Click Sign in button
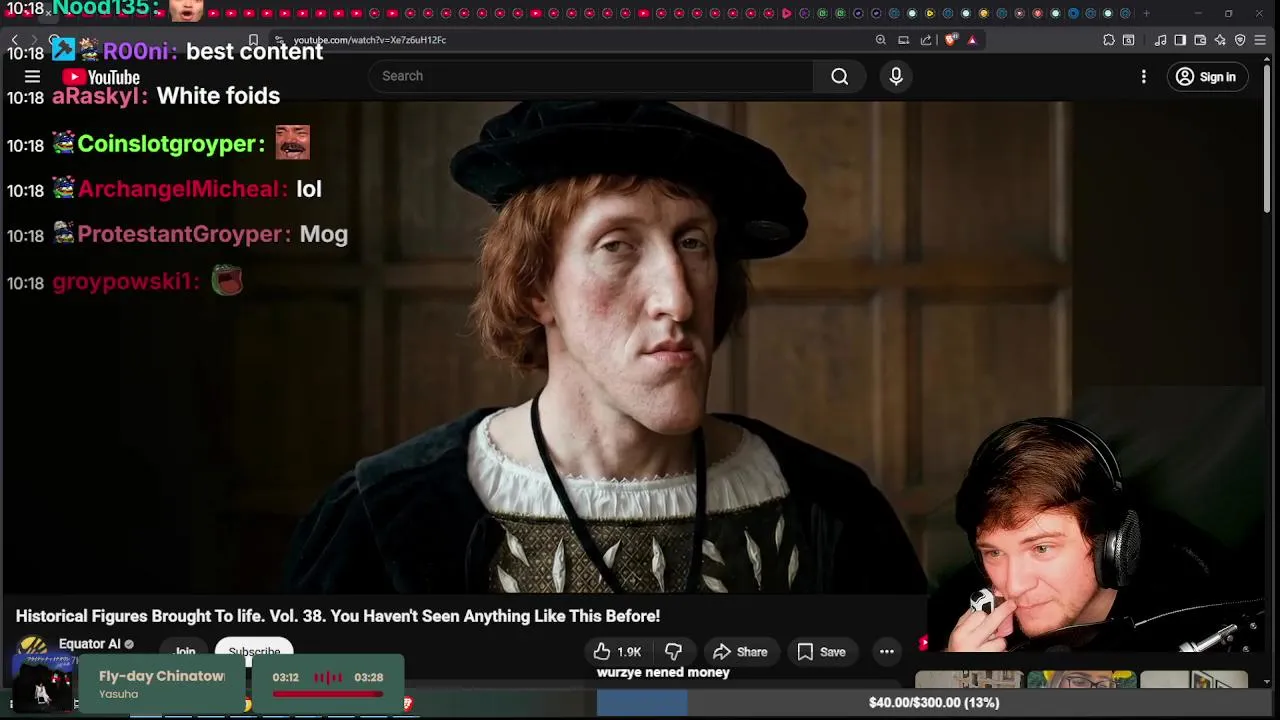1280x720 pixels. 1207,77
